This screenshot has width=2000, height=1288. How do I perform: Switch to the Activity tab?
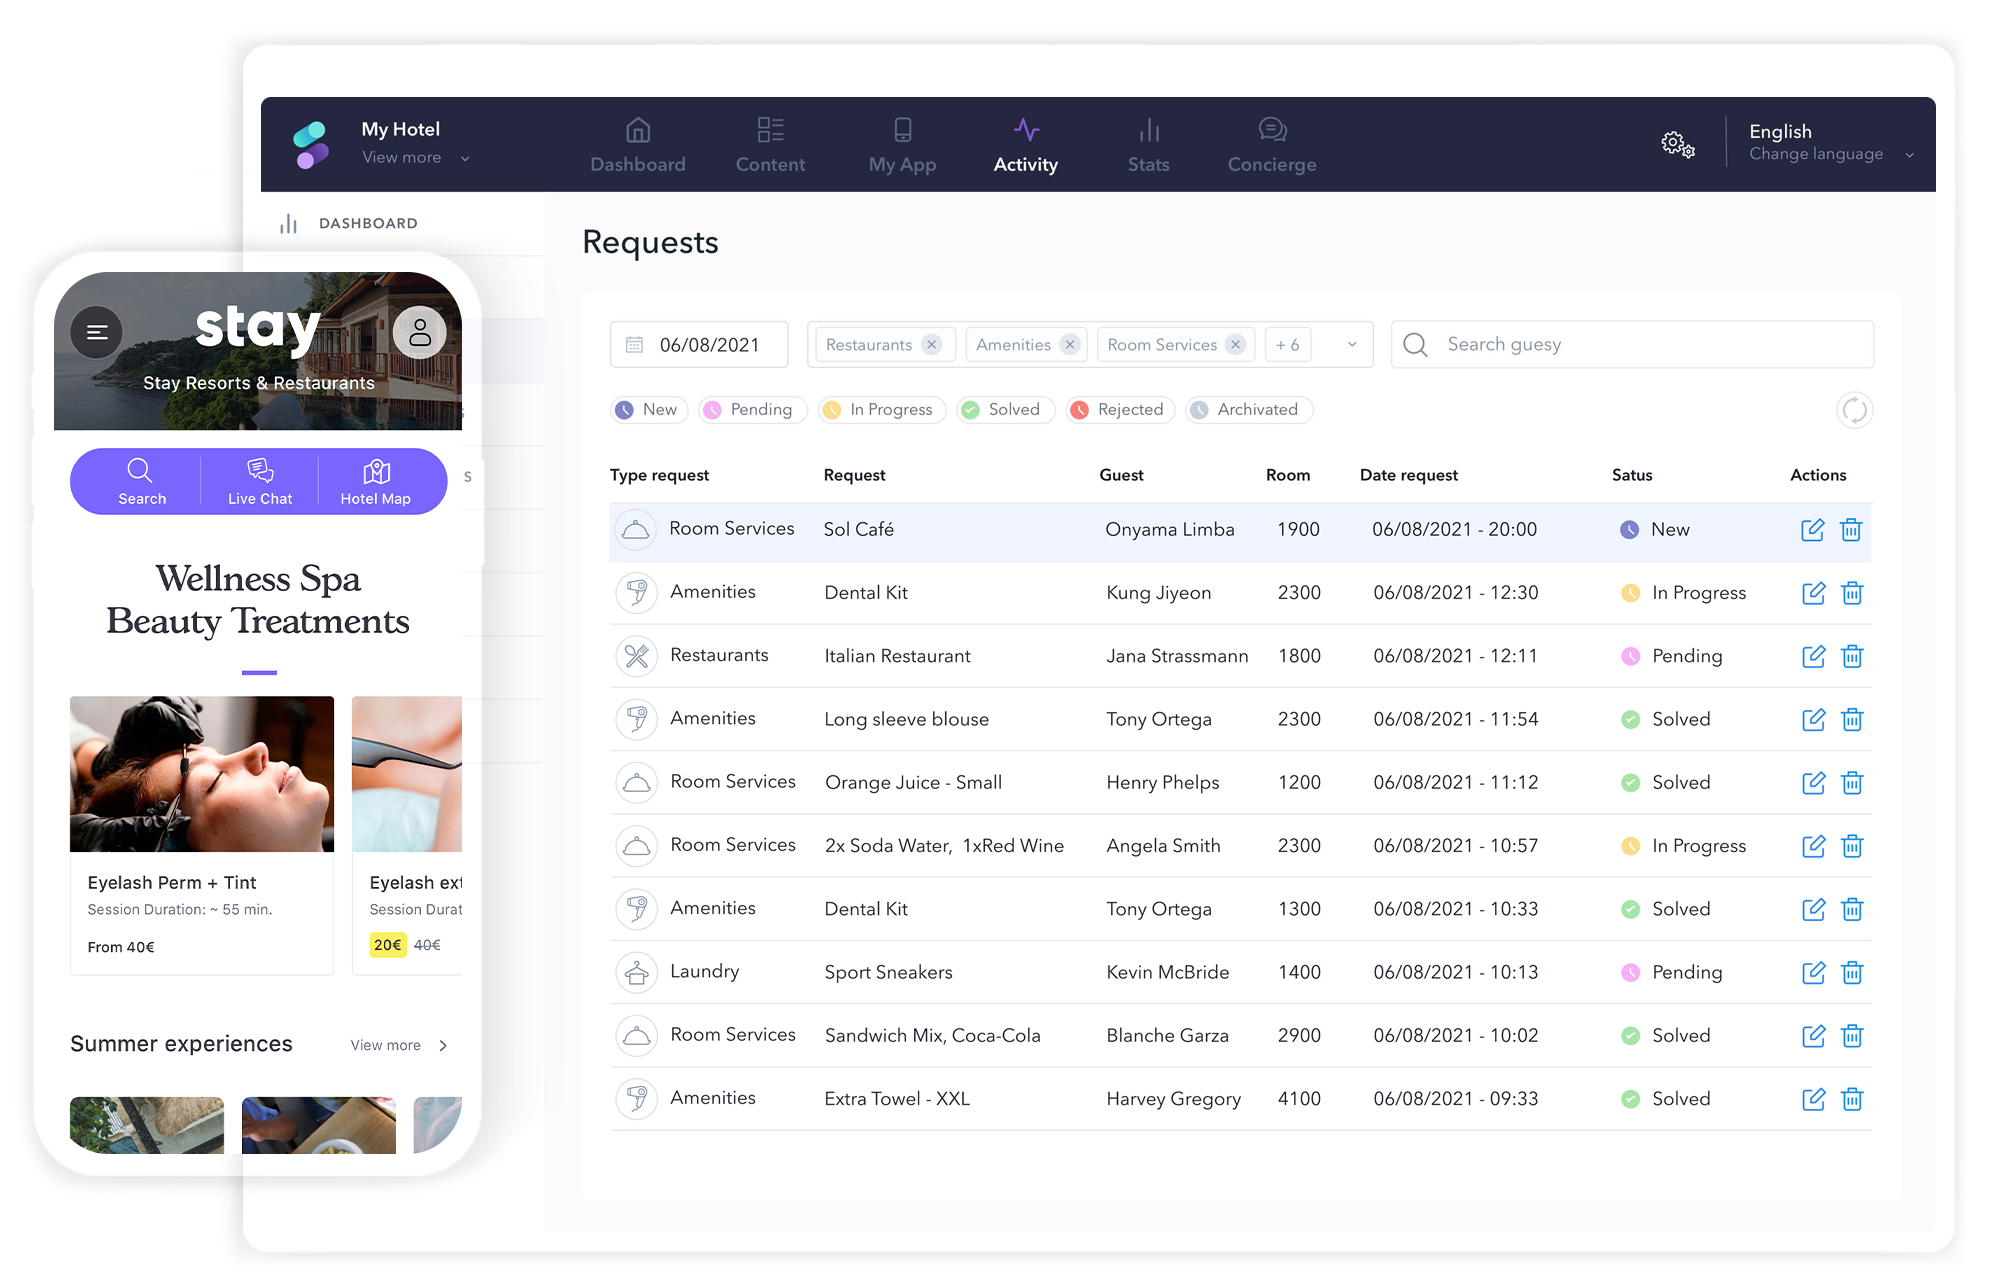pos(1026,164)
